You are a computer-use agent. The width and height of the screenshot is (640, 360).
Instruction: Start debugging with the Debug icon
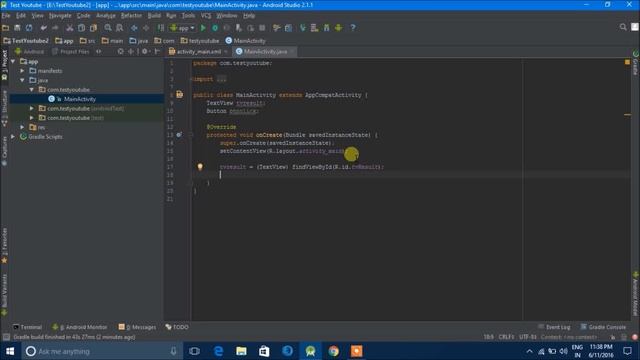click(215, 28)
